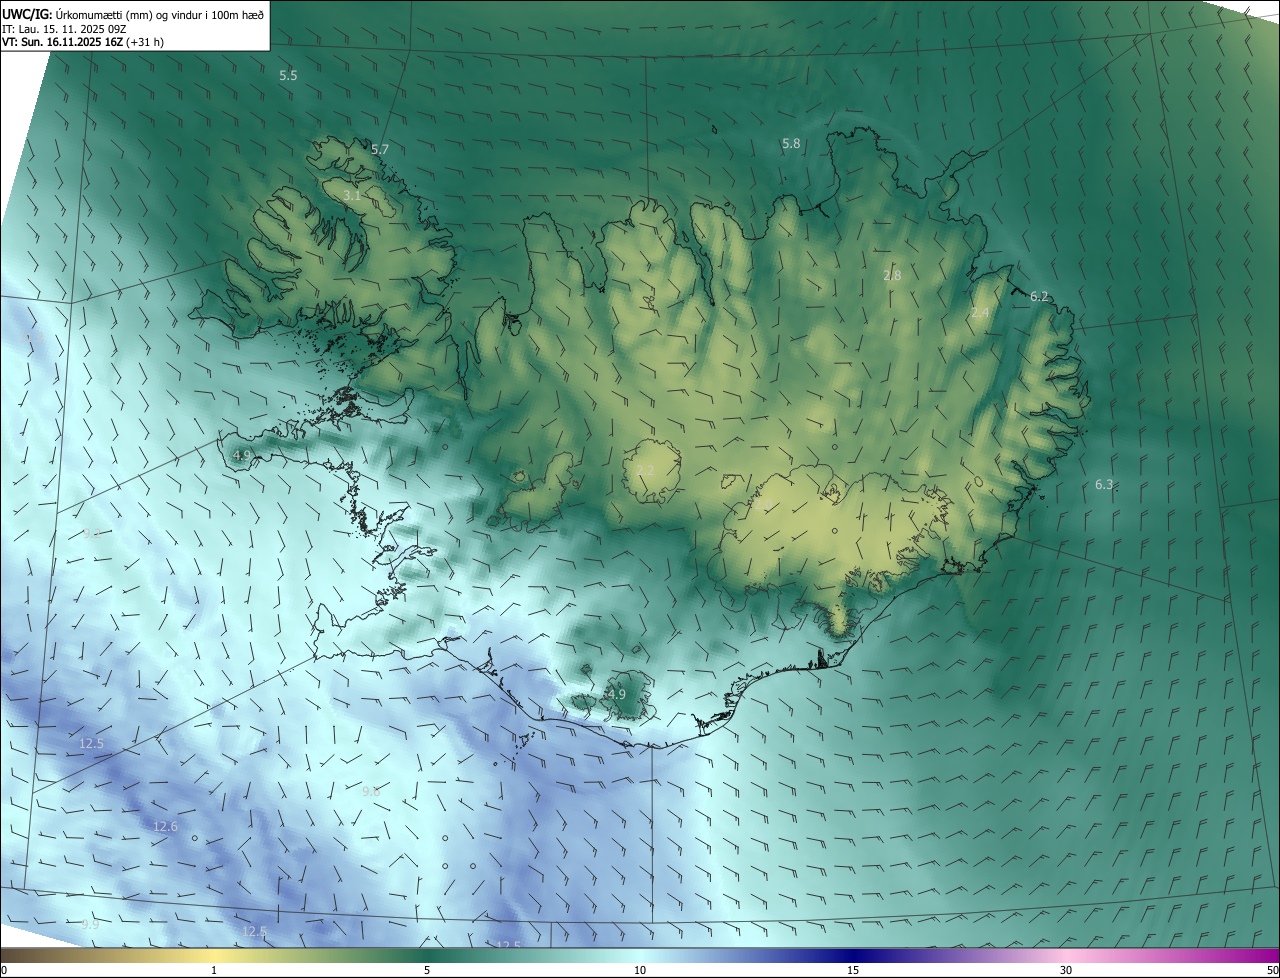Select the 3.2 label on the central glacier
The width and height of the screenshot is (1280, 978).
[x=645, y=470]
